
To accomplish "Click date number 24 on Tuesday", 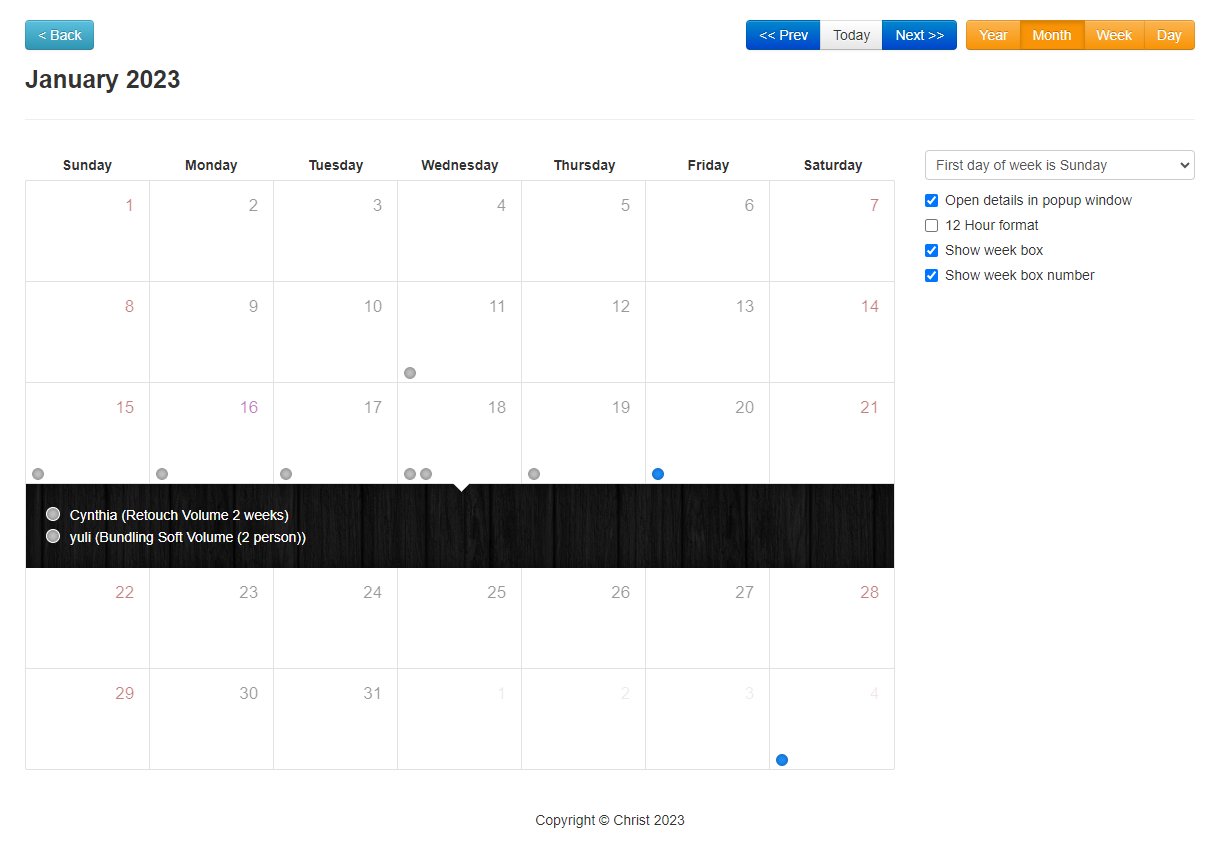I will 373,592.
